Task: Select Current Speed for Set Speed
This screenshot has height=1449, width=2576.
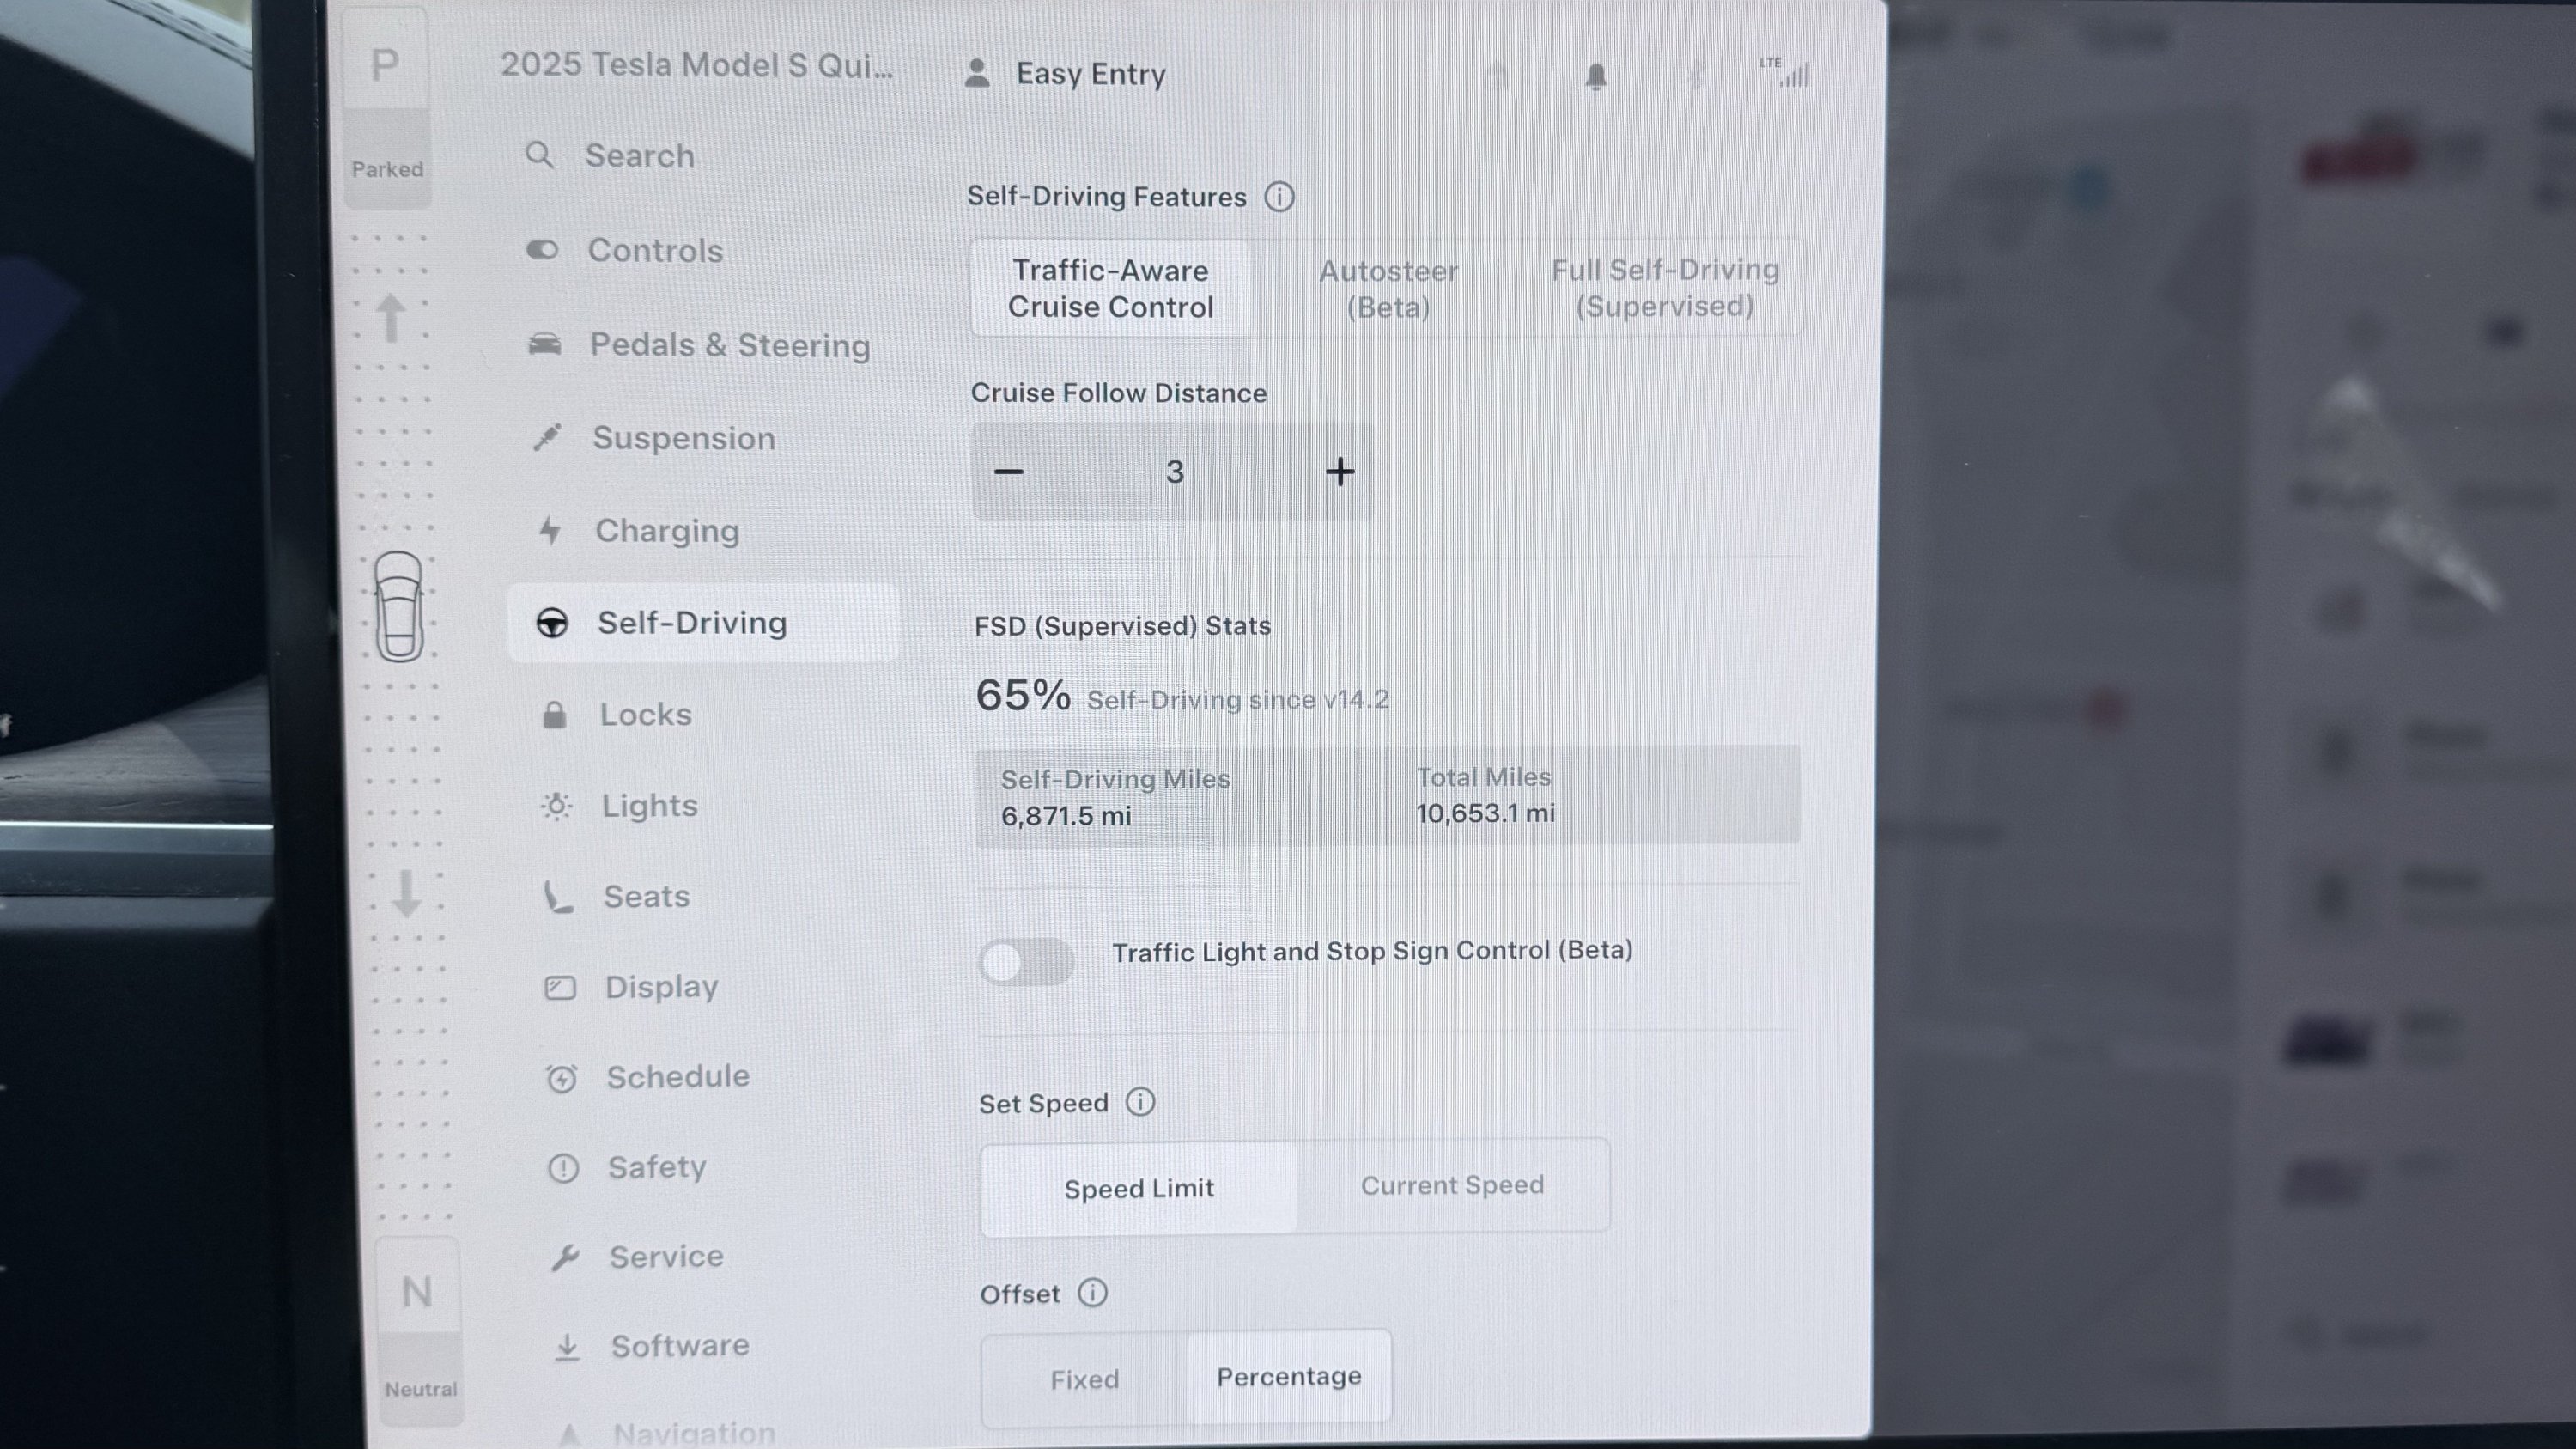Action: pos(1452,1185)
